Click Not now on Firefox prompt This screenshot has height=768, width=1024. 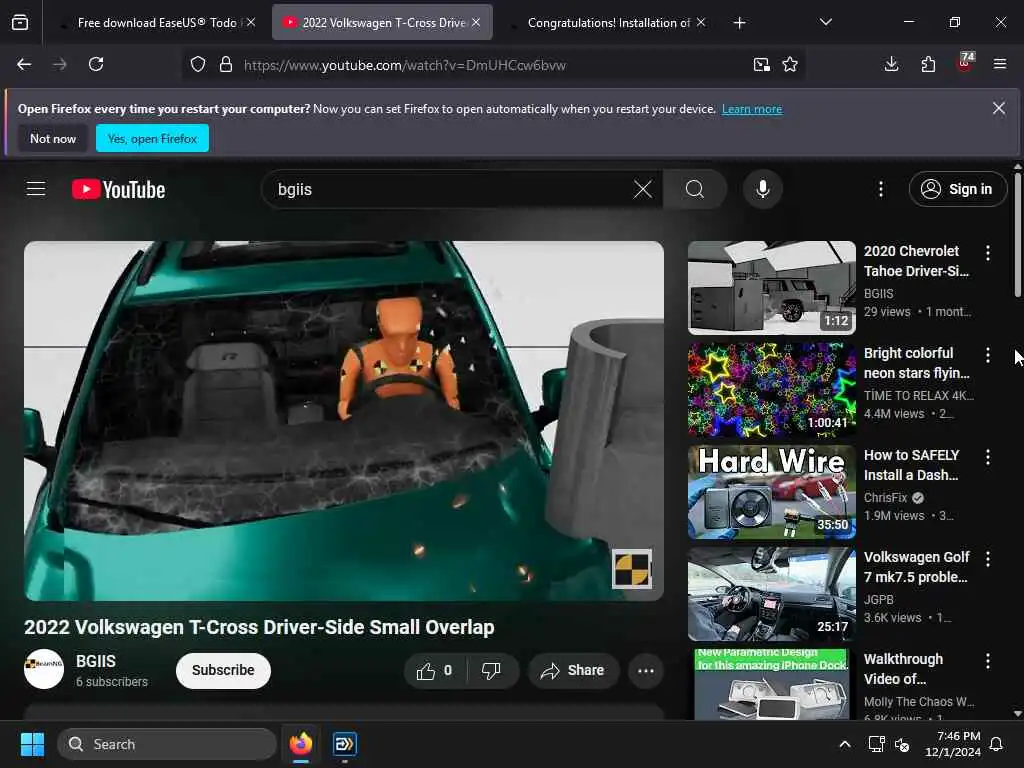53,138
